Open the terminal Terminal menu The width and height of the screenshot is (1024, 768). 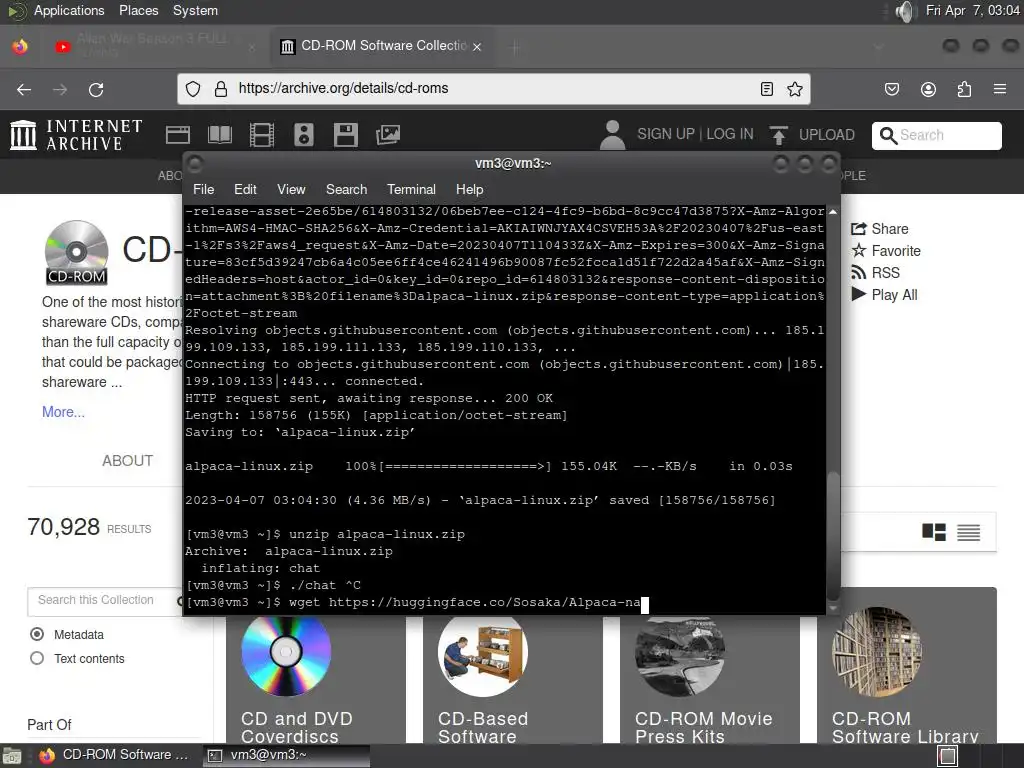pyautogui.click(x=411, y=189)
